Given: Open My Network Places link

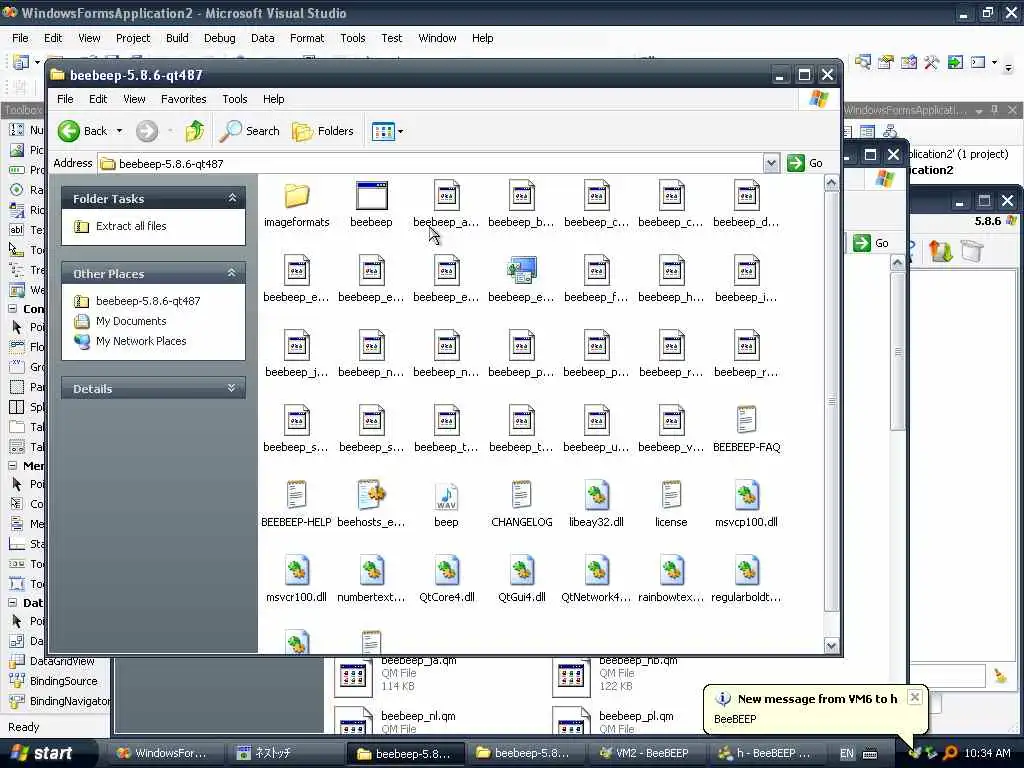Looking at the screenshot, I should click(x=140, y=341).
